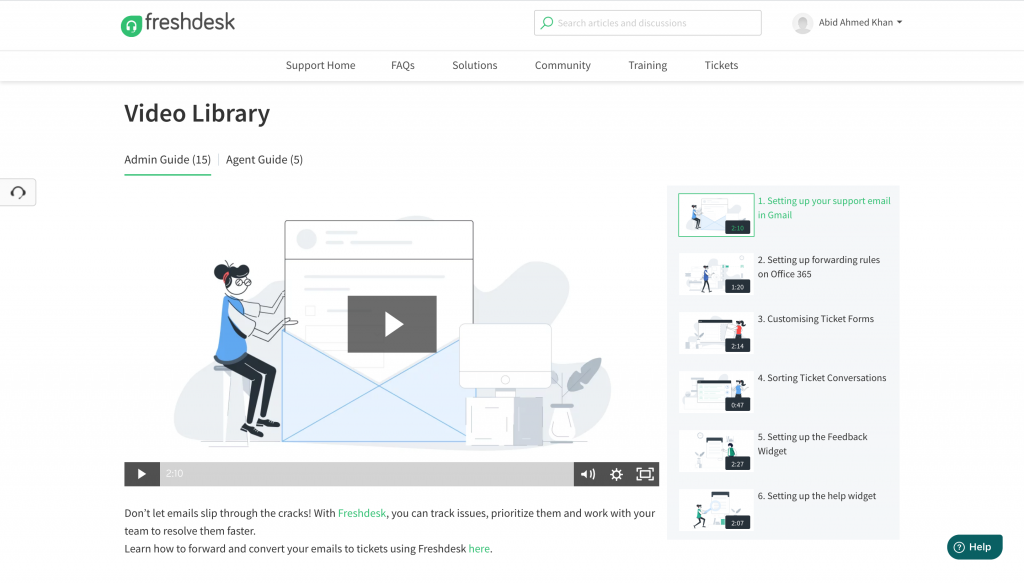The image size is (1024, 583).
Task: Open the FAQs page
Action: (403, 65)
